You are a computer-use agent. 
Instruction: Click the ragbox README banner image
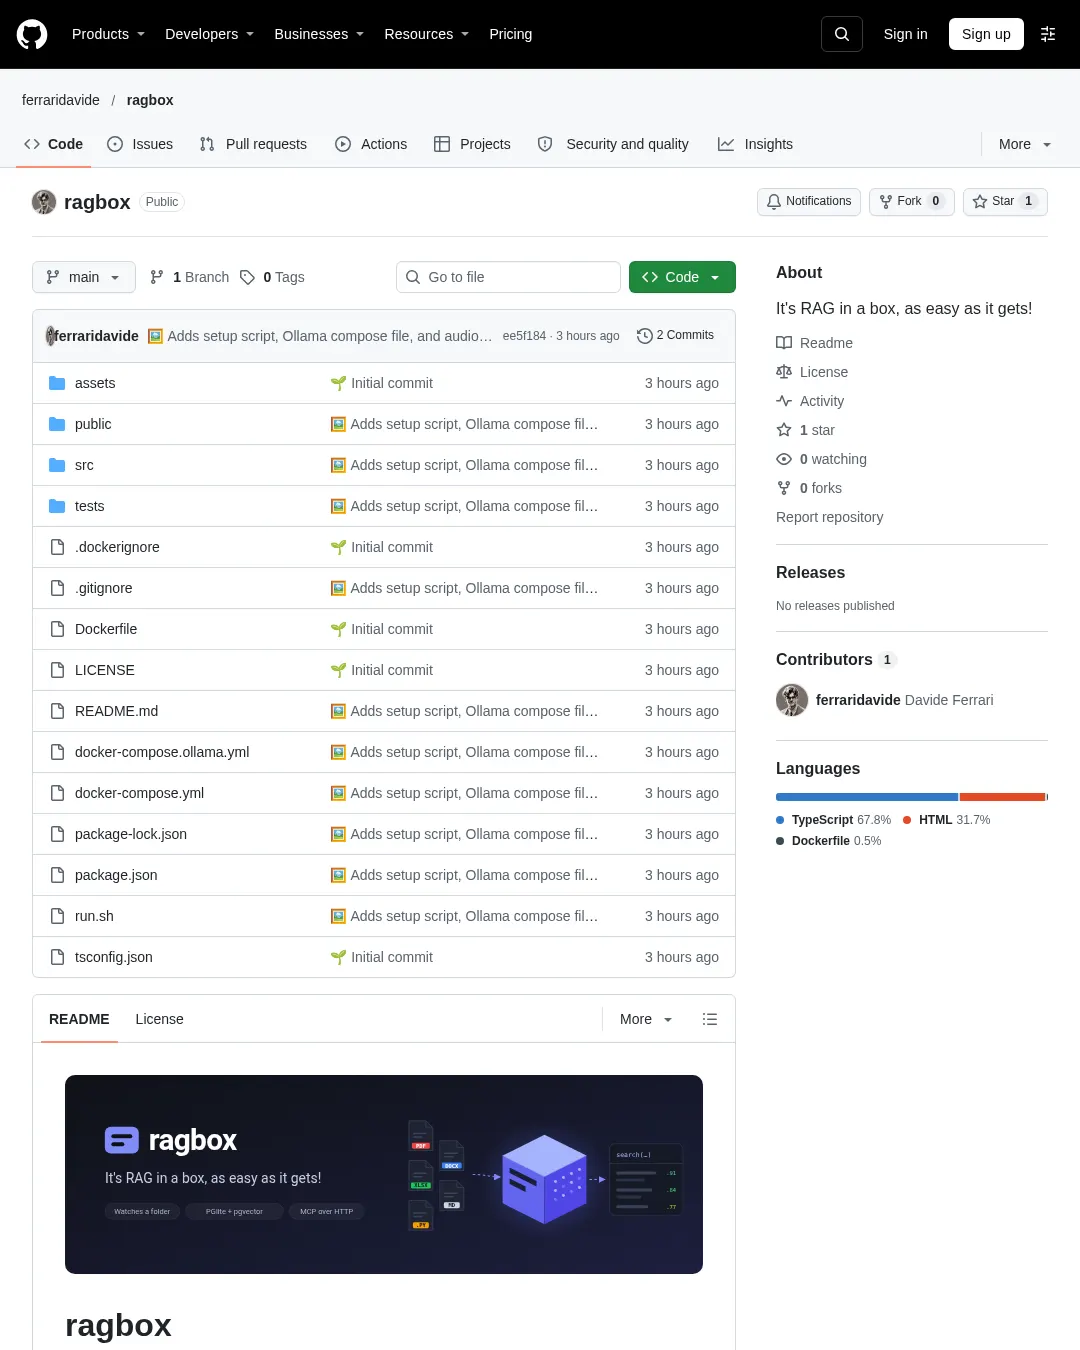[384, 1174]
